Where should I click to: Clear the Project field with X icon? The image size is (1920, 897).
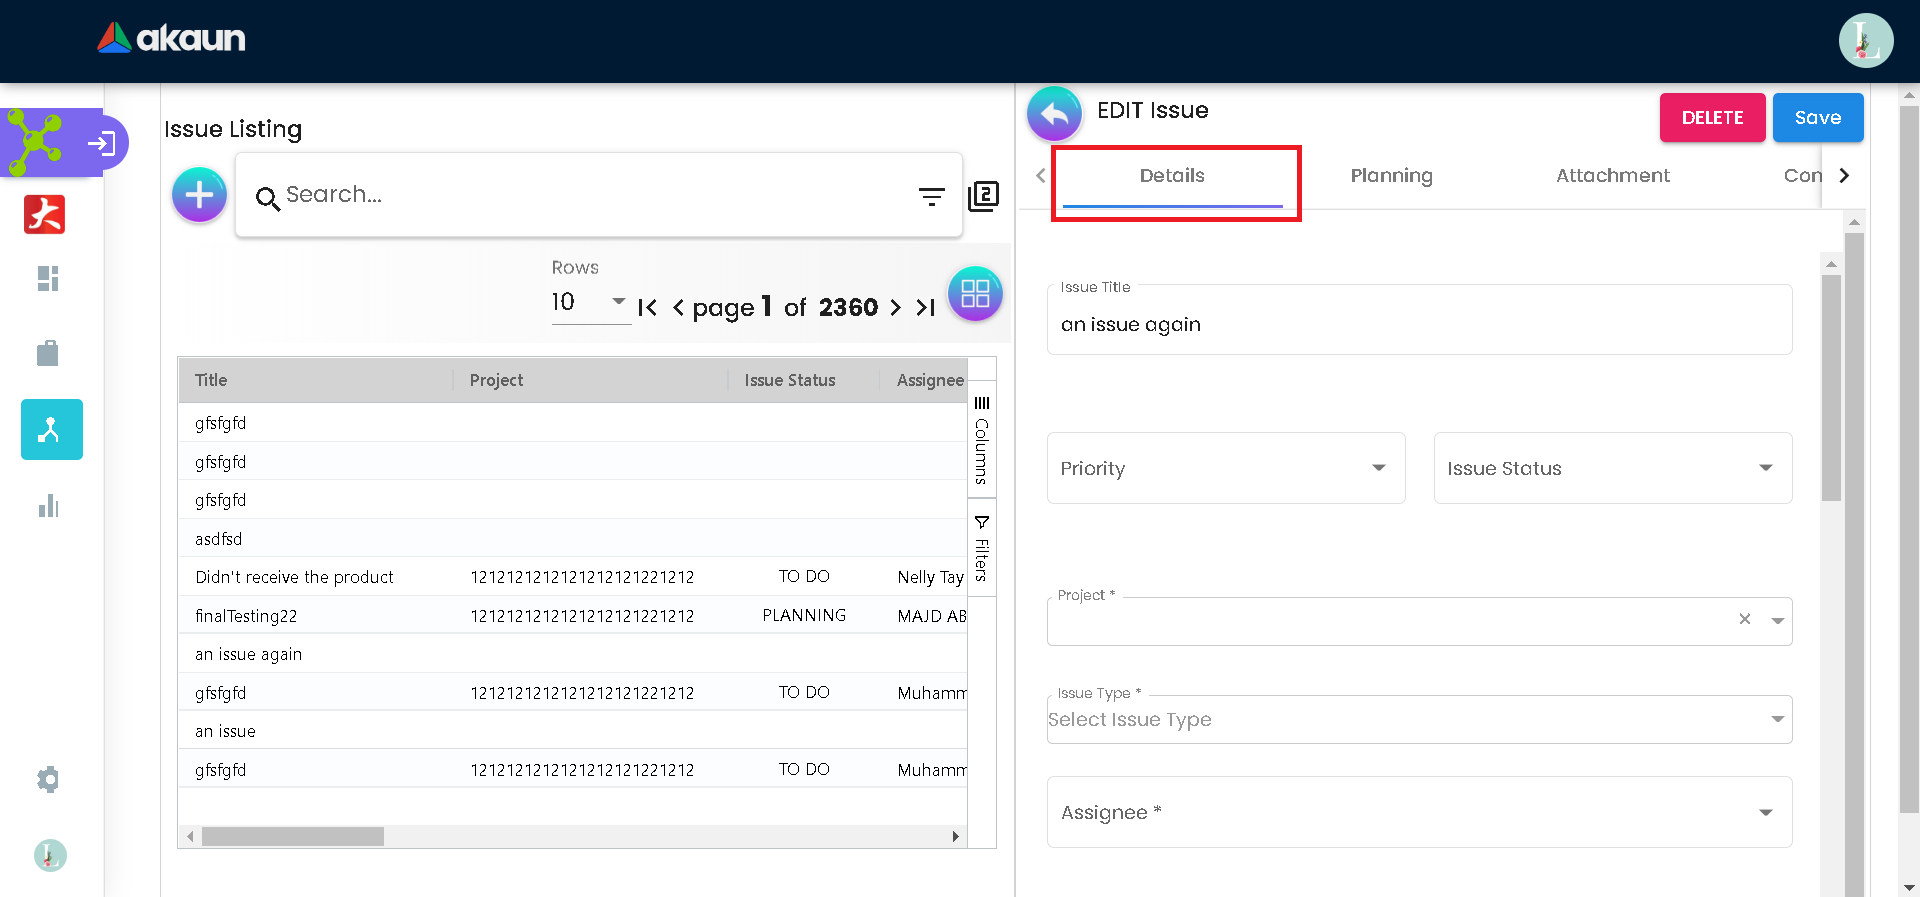pos(1745,619)
